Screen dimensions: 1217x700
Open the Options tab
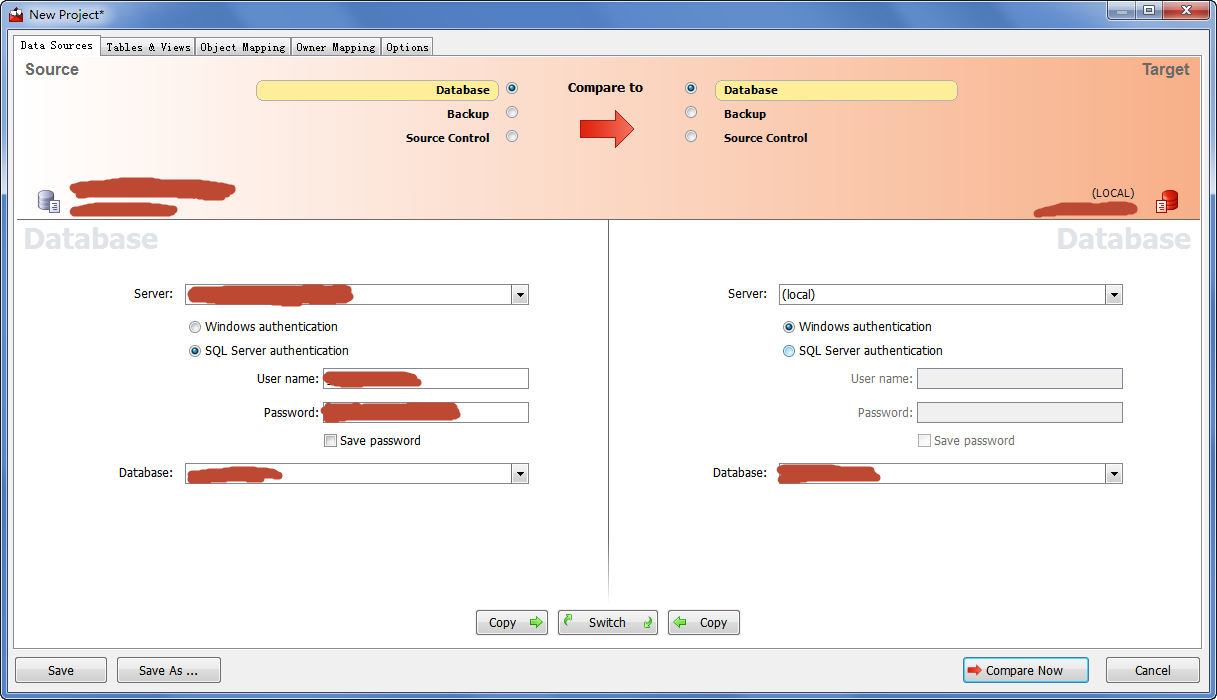407,47
